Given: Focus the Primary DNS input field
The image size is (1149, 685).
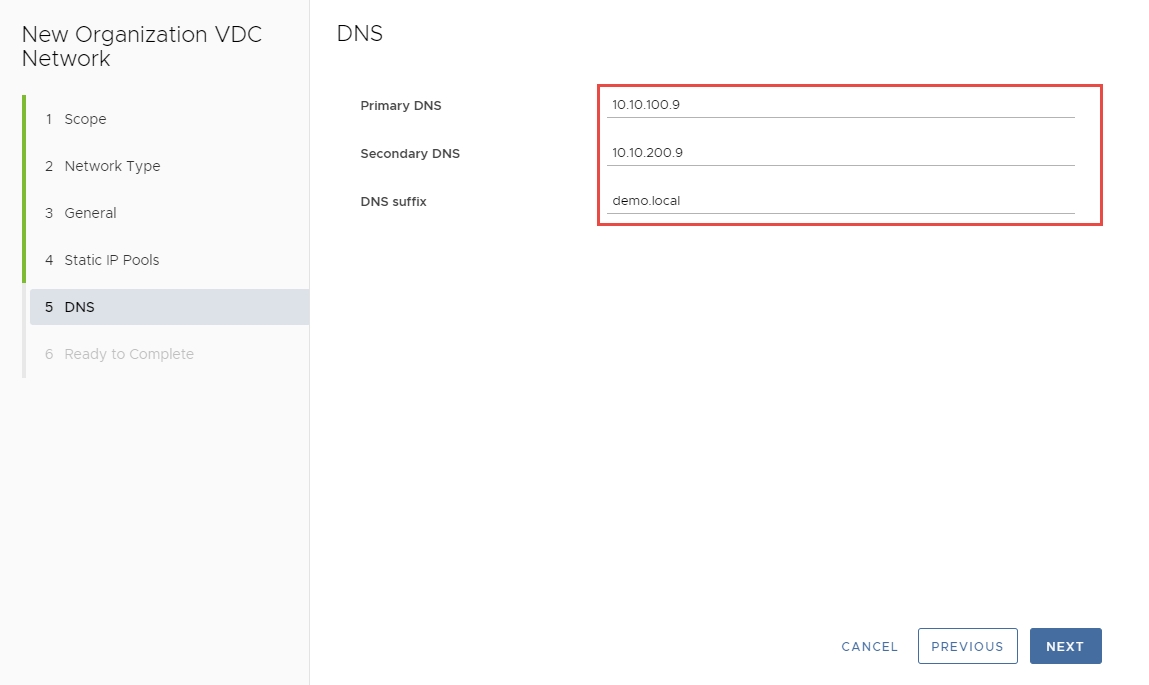Looking at the screenshot, I should pos(840,105).
